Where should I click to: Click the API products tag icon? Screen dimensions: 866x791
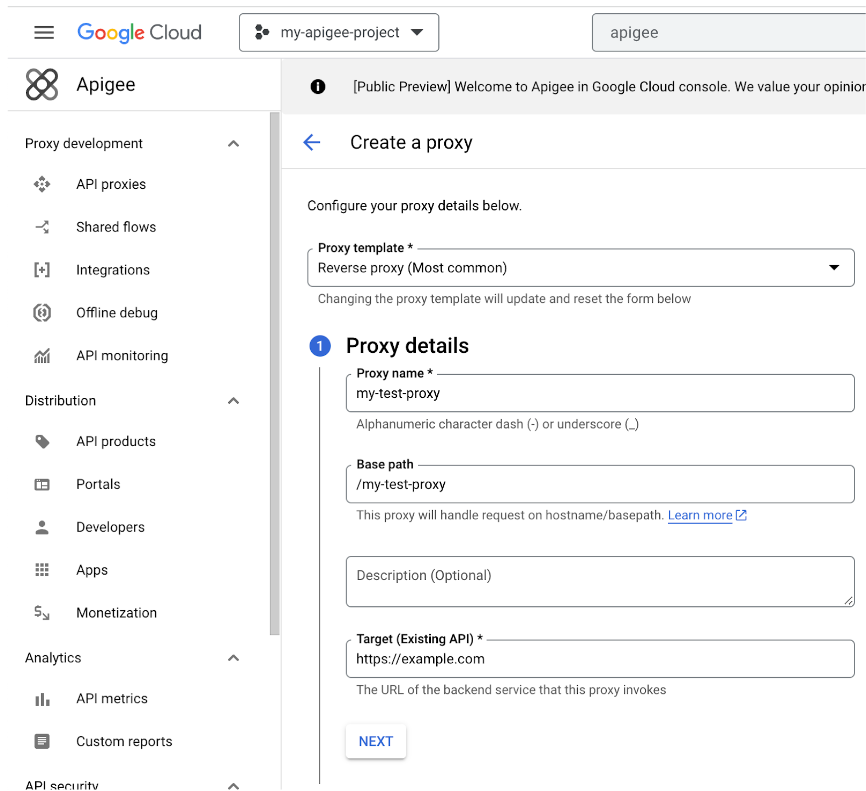[x=41, y=441]
